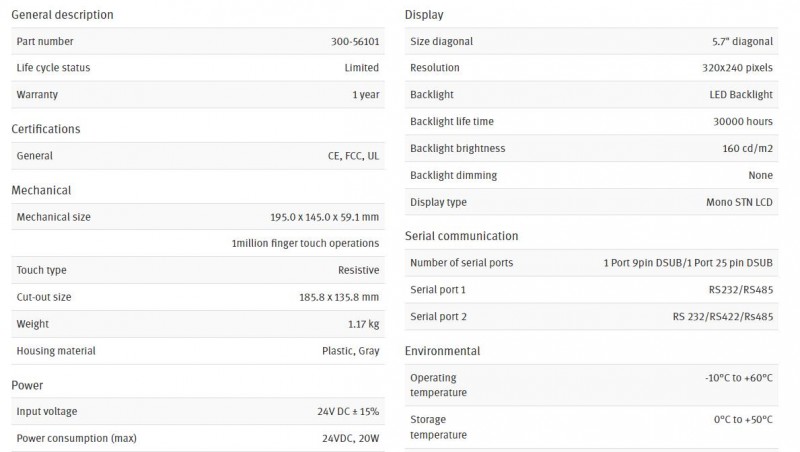Click the Operating temperature row
The image size is (800, 452).
click(x=591, y=385)
